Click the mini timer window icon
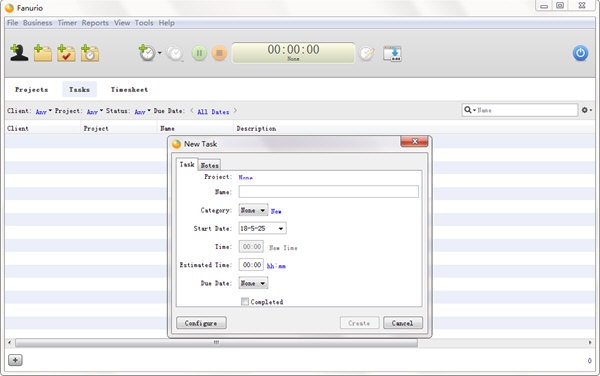This screenshot has width=600, height=376. [x=392, y=54]
